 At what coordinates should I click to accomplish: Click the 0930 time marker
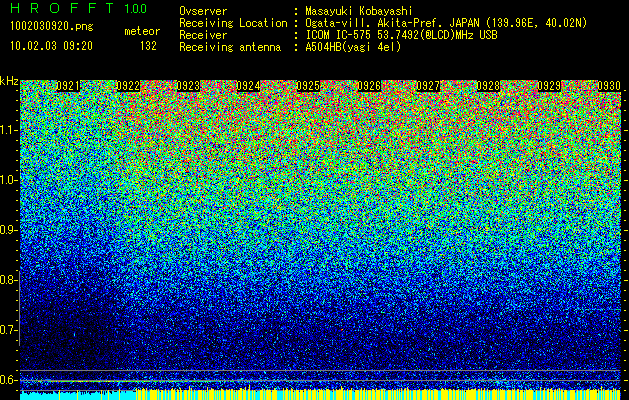point(609,86)
